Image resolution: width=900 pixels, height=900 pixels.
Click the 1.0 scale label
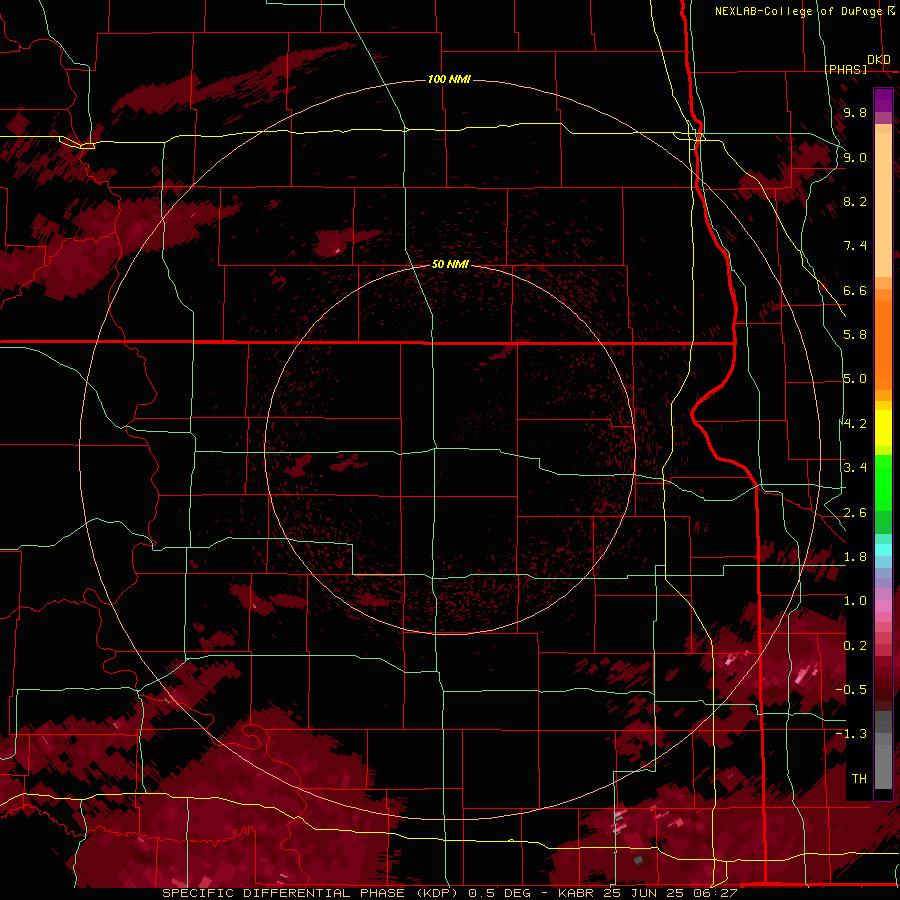[855, 601]
